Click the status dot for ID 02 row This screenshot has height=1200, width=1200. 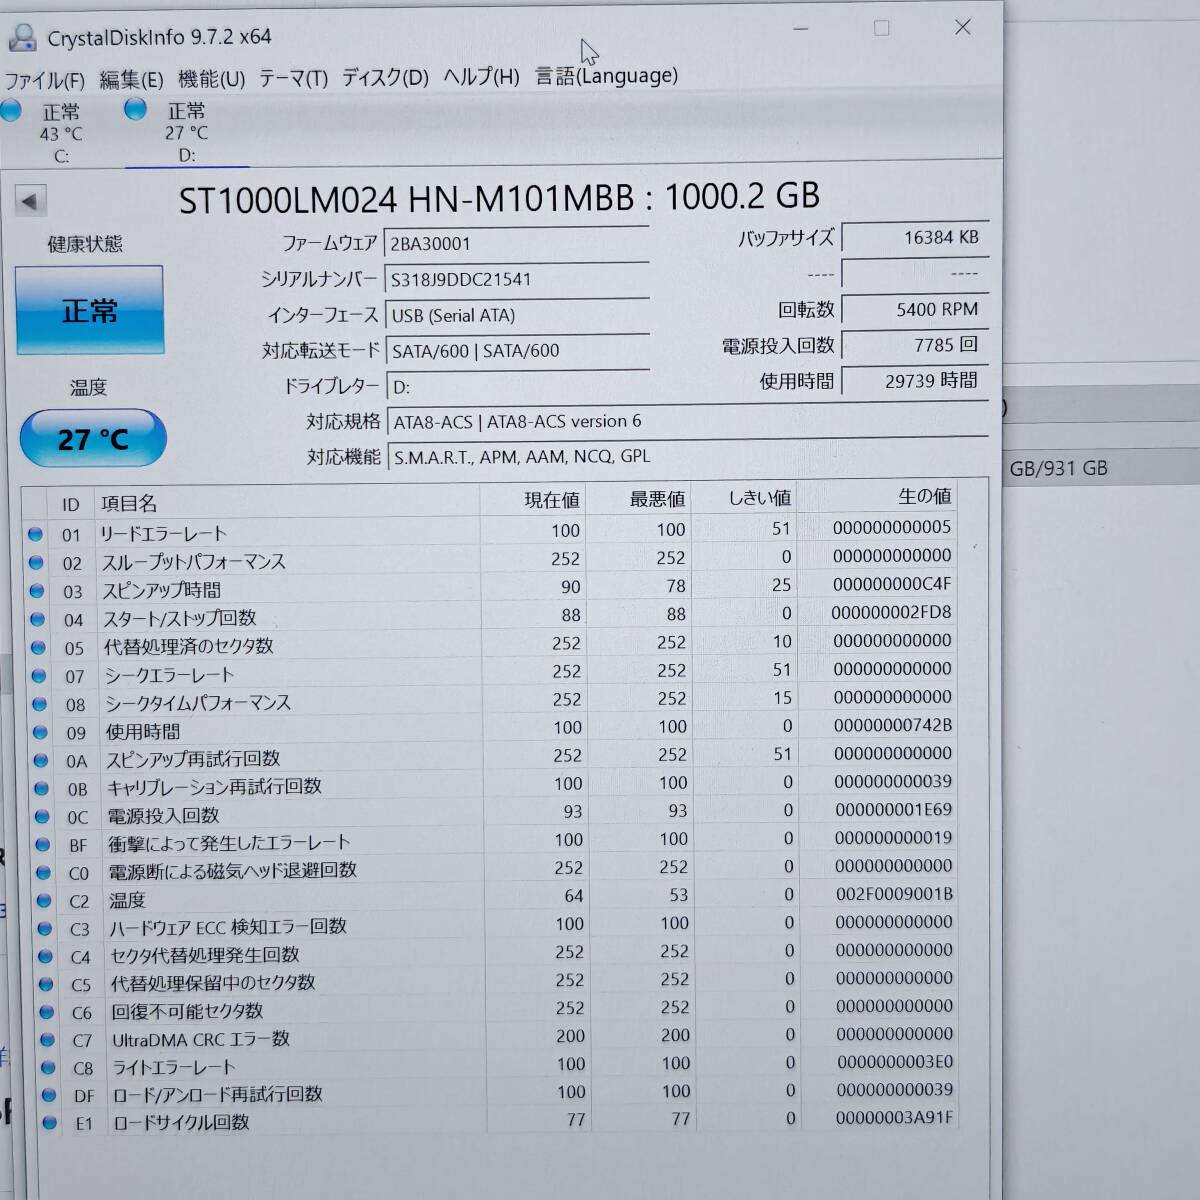click(36, 563)
